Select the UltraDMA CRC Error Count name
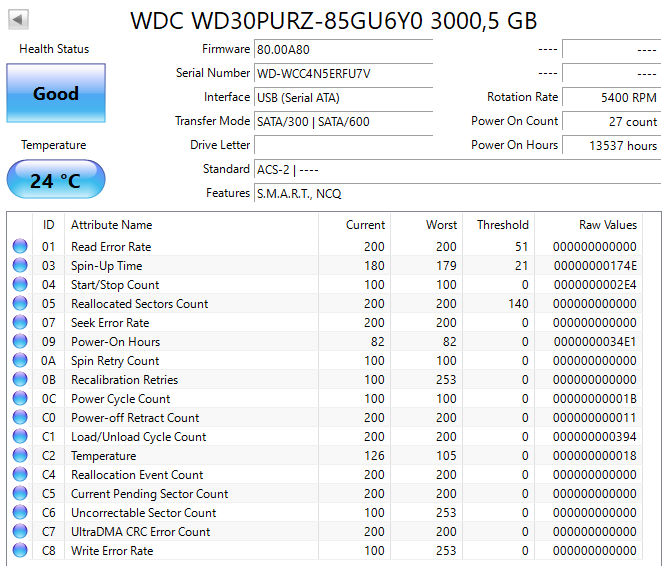The image size is (669, 566). click(x=141, y=532)
